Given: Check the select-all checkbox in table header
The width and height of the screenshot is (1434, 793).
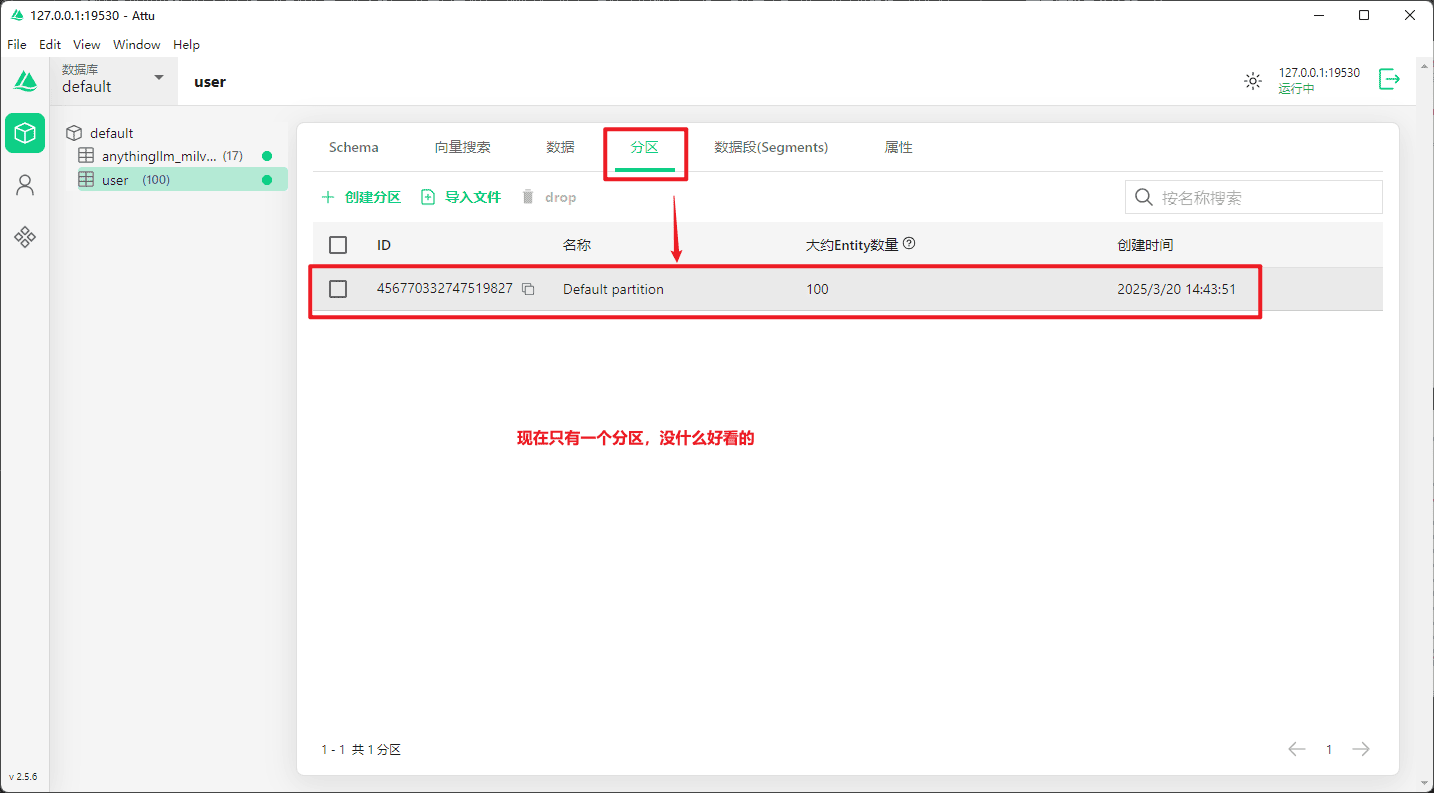Looking at the screenshot, I should (338, 245).
